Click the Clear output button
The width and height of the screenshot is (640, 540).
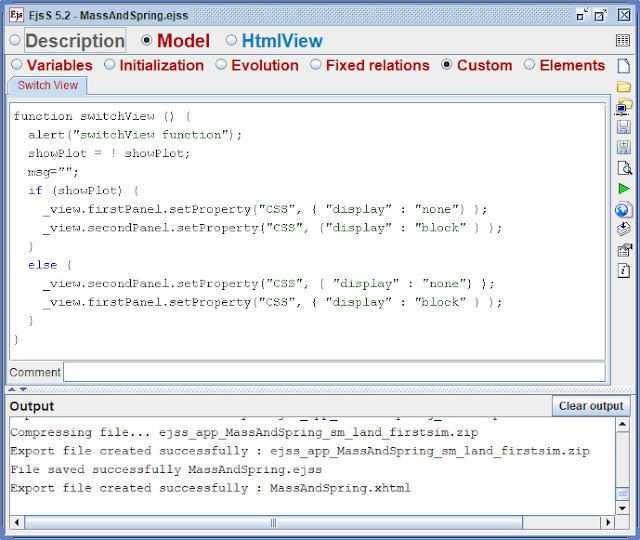591,406
